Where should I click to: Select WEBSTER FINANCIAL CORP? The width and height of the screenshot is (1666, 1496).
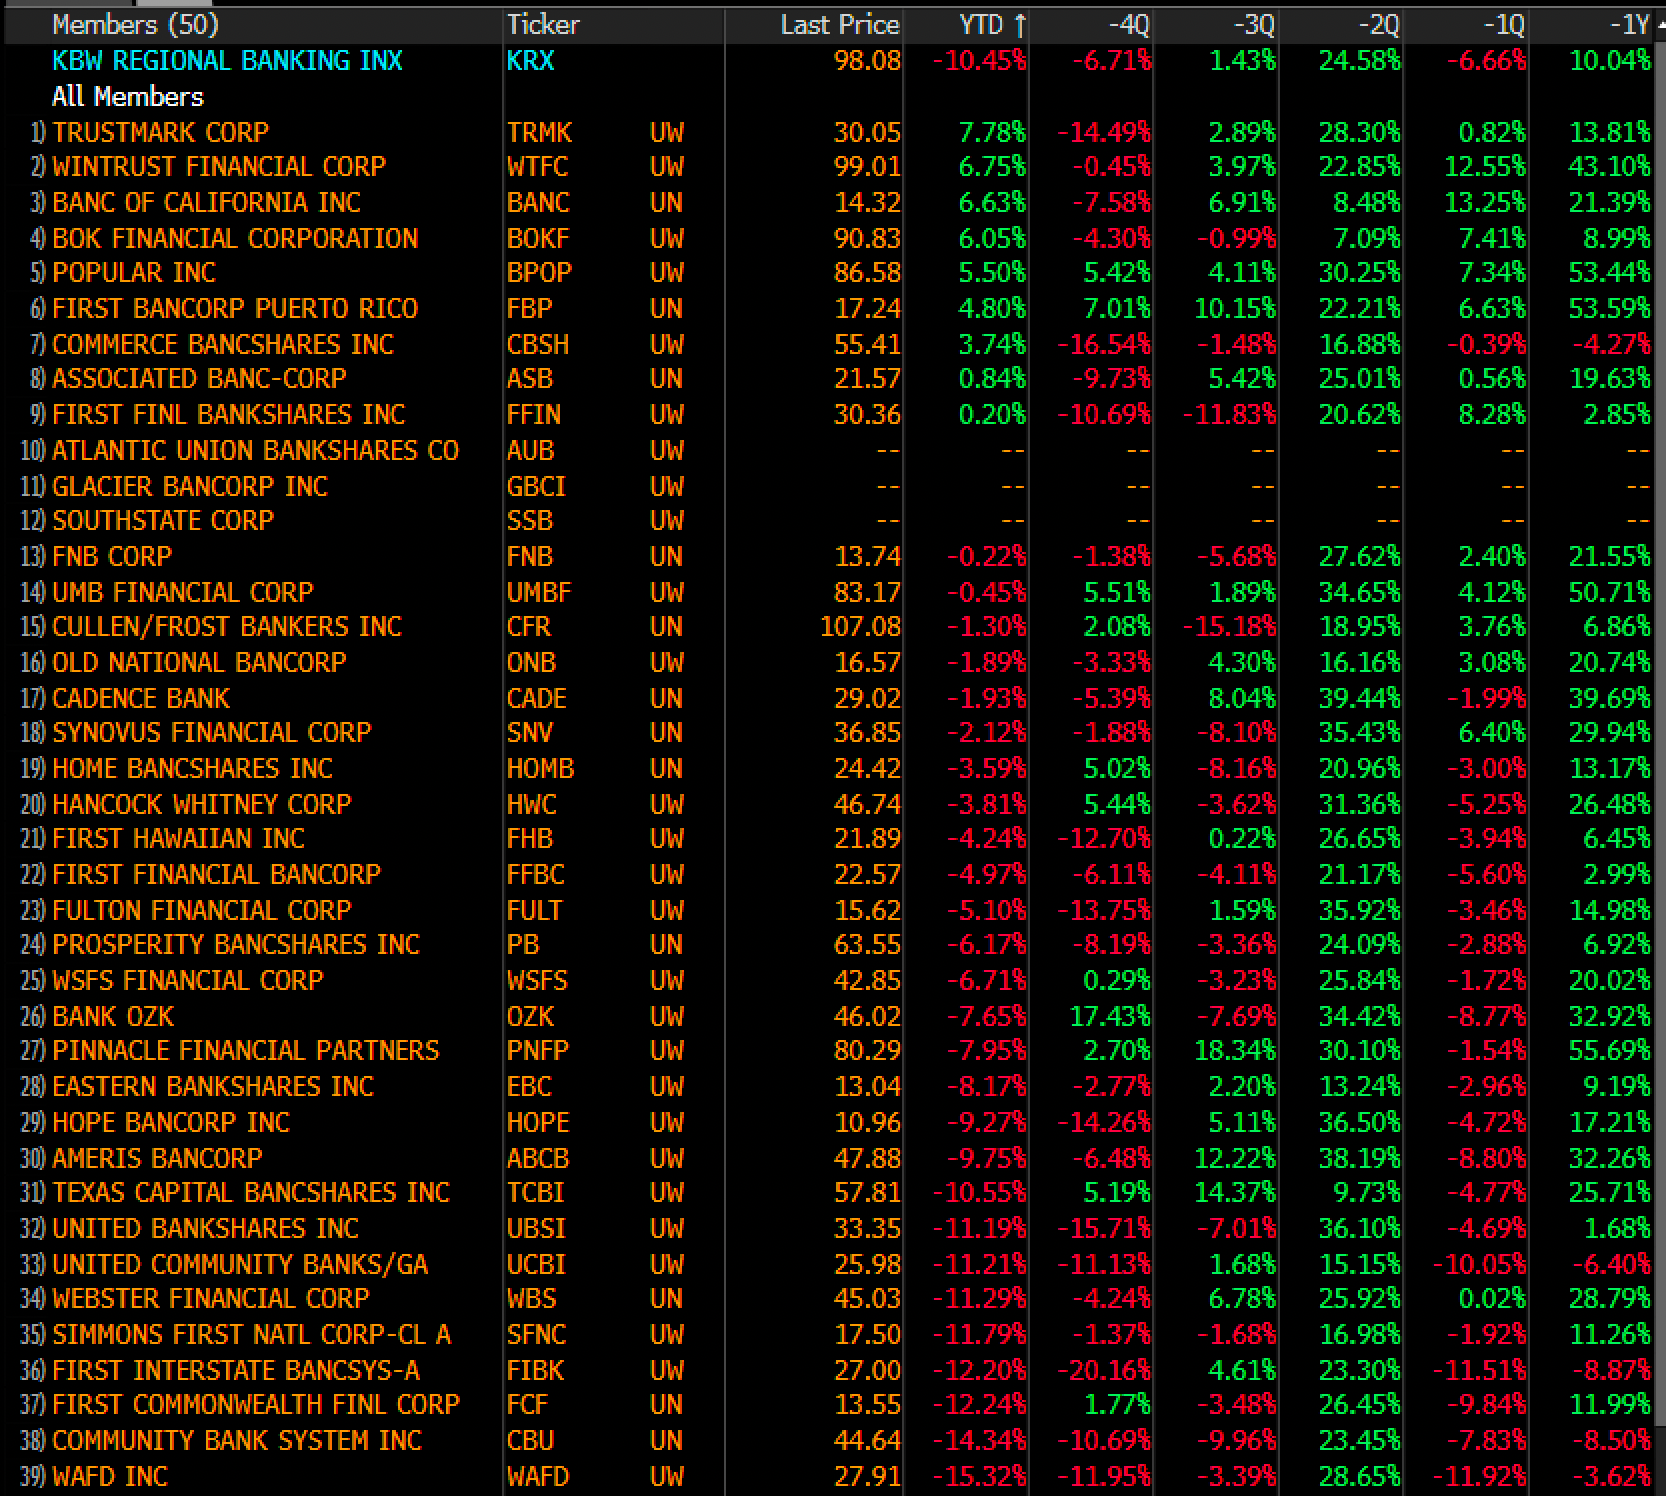[210, 1298]
